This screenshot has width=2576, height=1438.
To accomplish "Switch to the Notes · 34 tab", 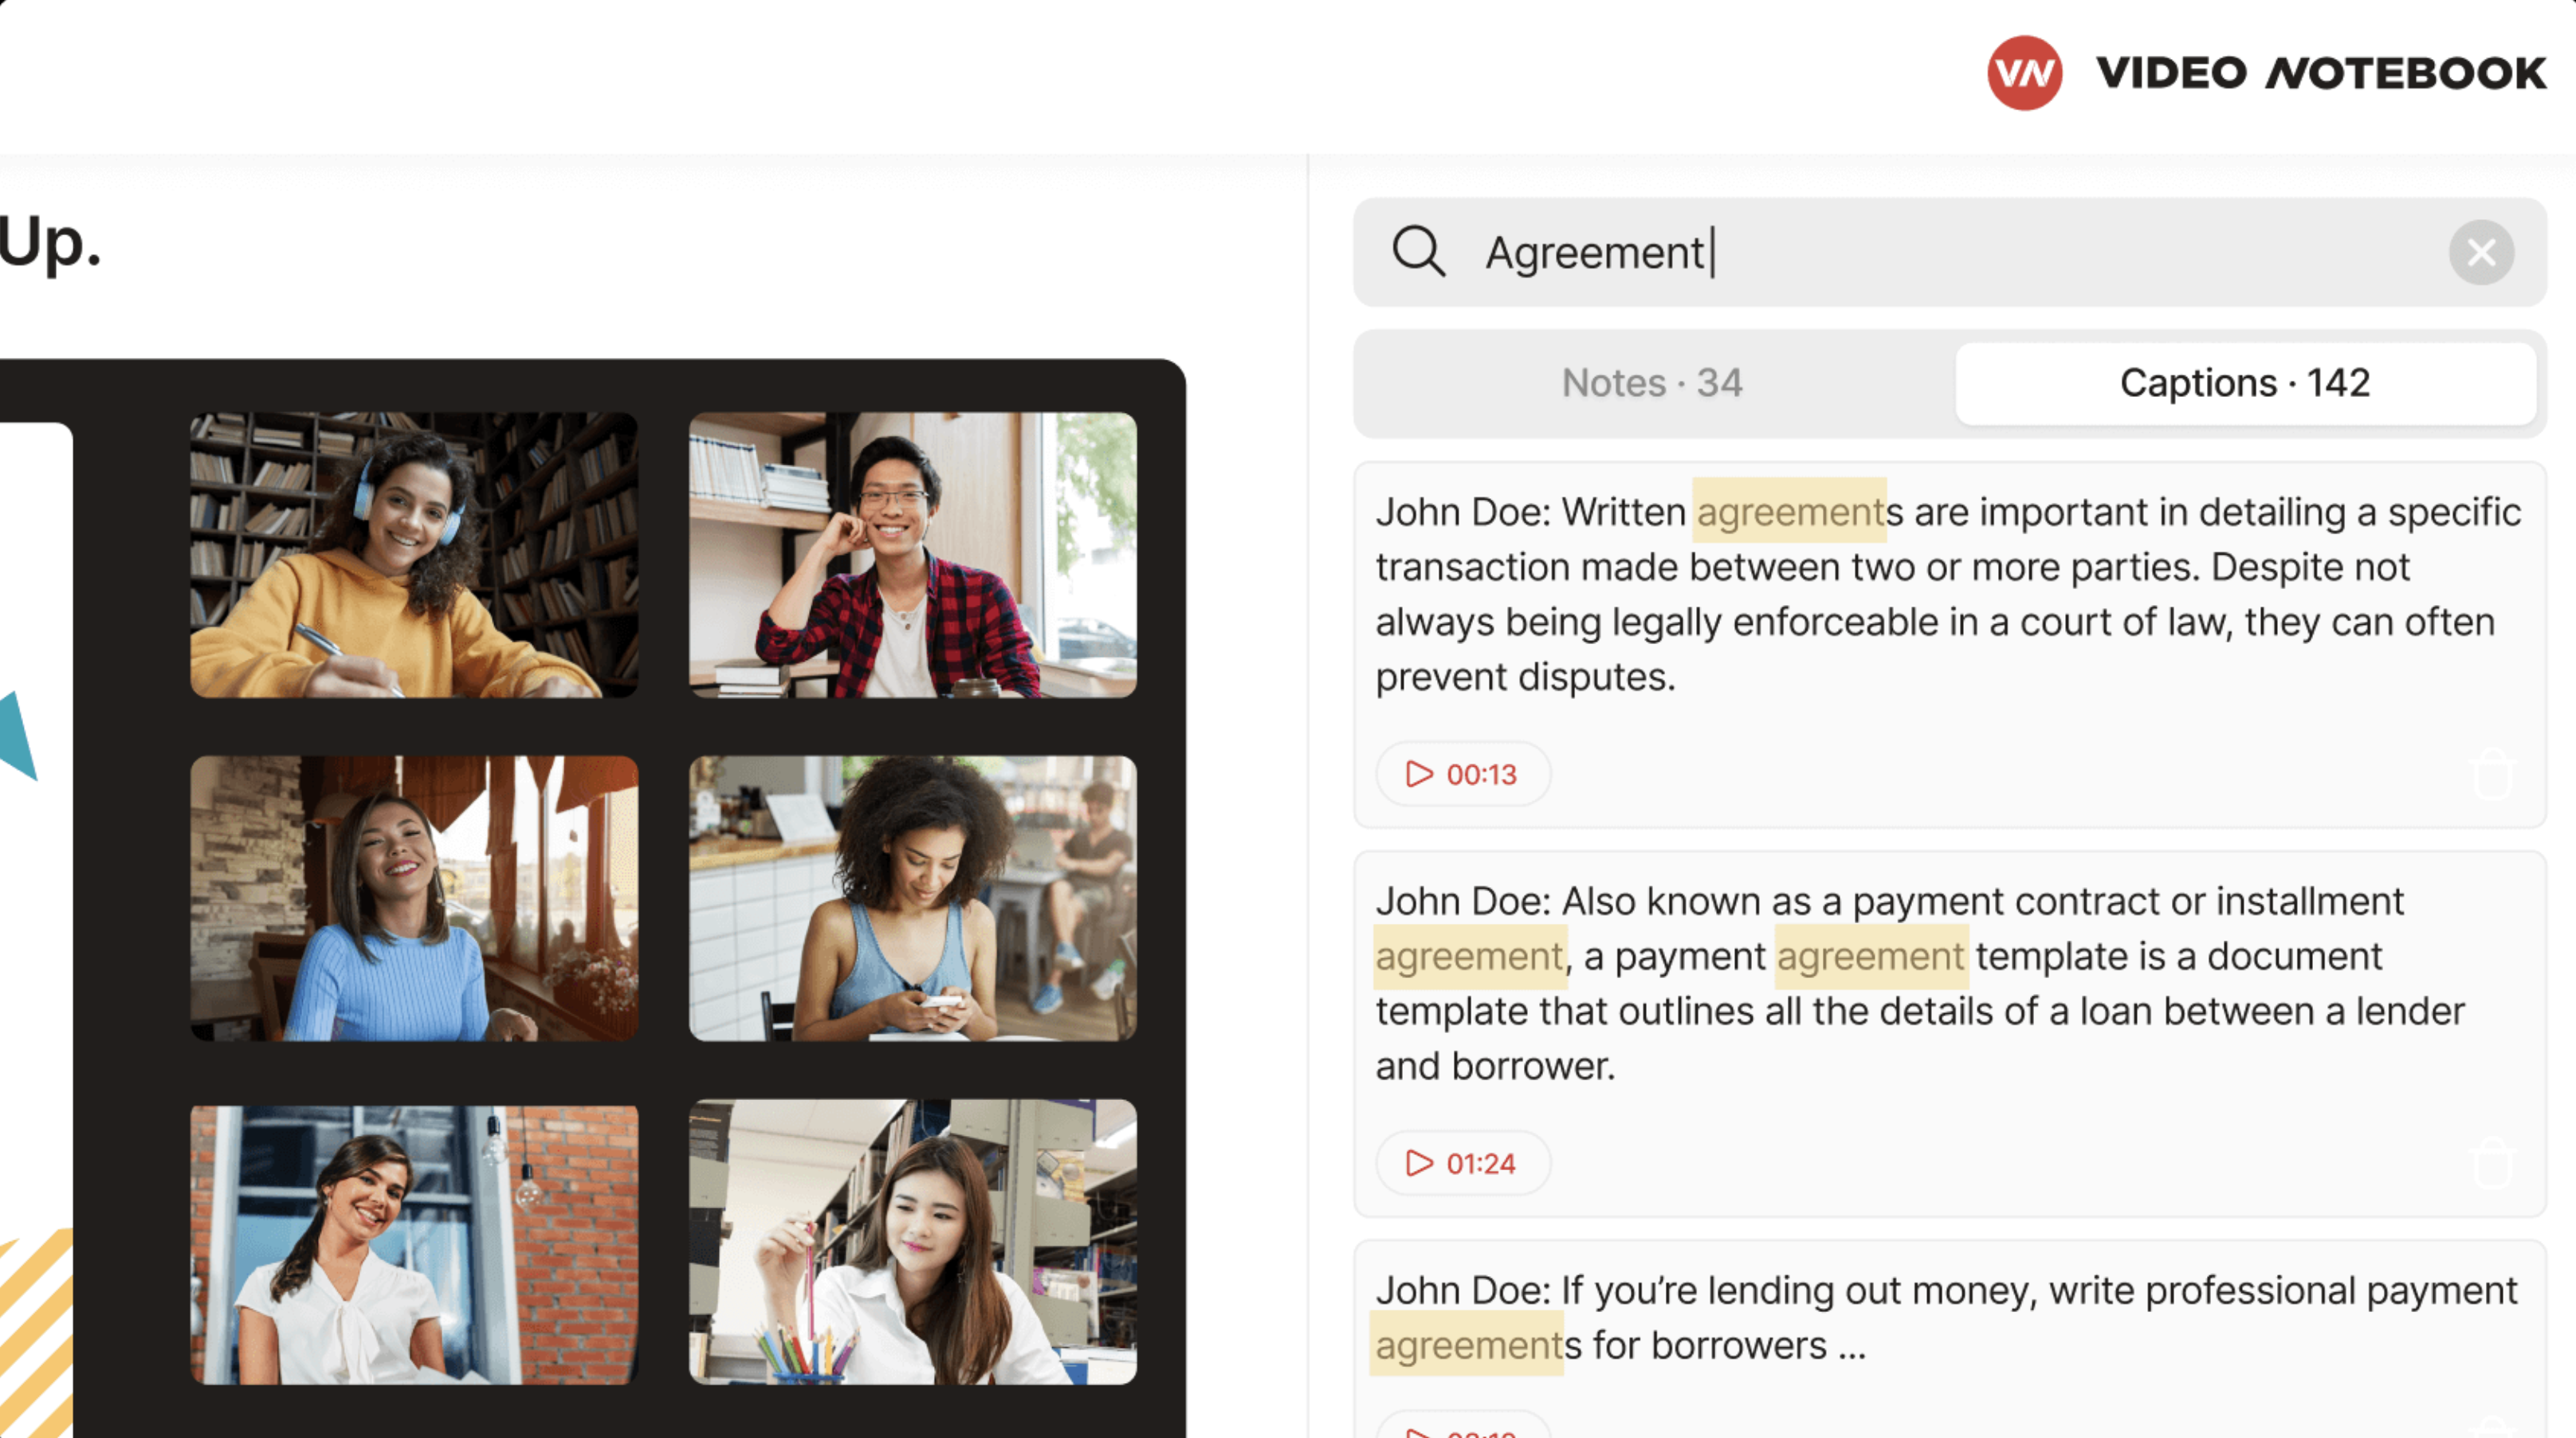I will [1652, 383].
